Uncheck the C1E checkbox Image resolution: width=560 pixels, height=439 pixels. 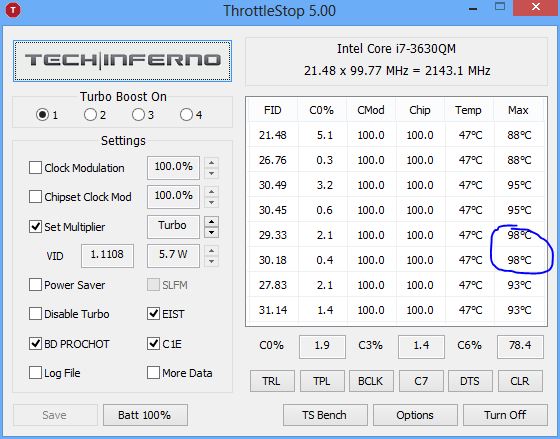click(x=153, y=344)
